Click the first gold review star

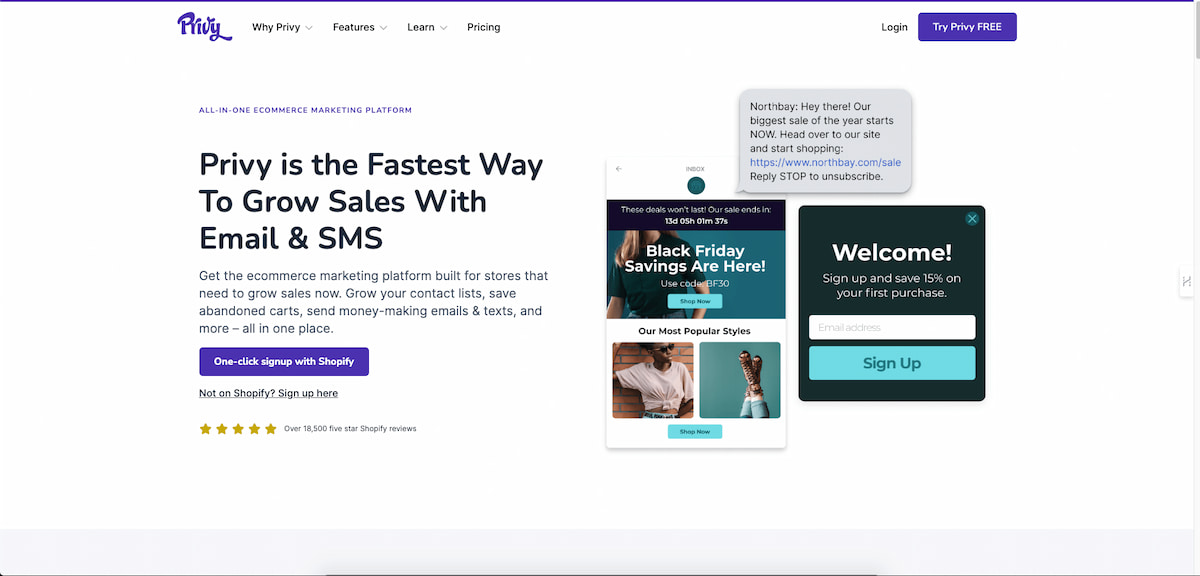(205, 429)
